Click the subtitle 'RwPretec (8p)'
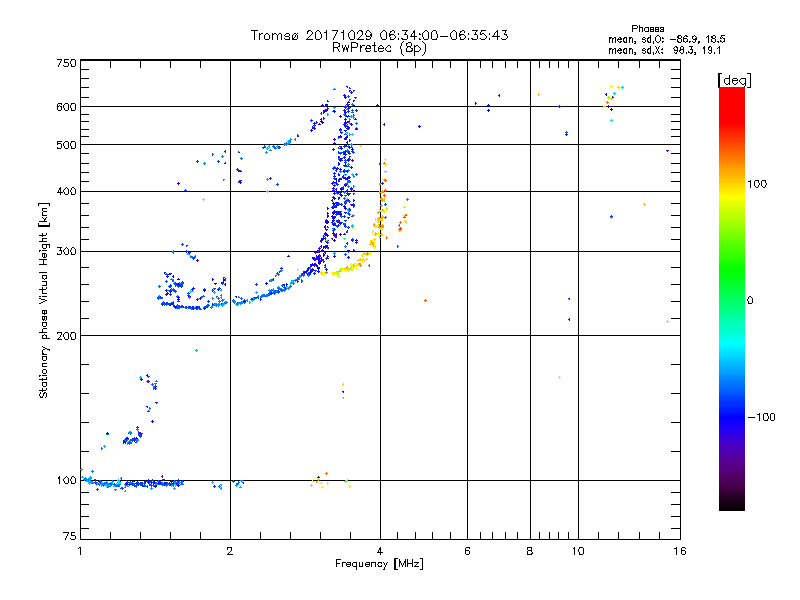Image resolution: width=800 pixels, height=600 pixels. point(379,48)
